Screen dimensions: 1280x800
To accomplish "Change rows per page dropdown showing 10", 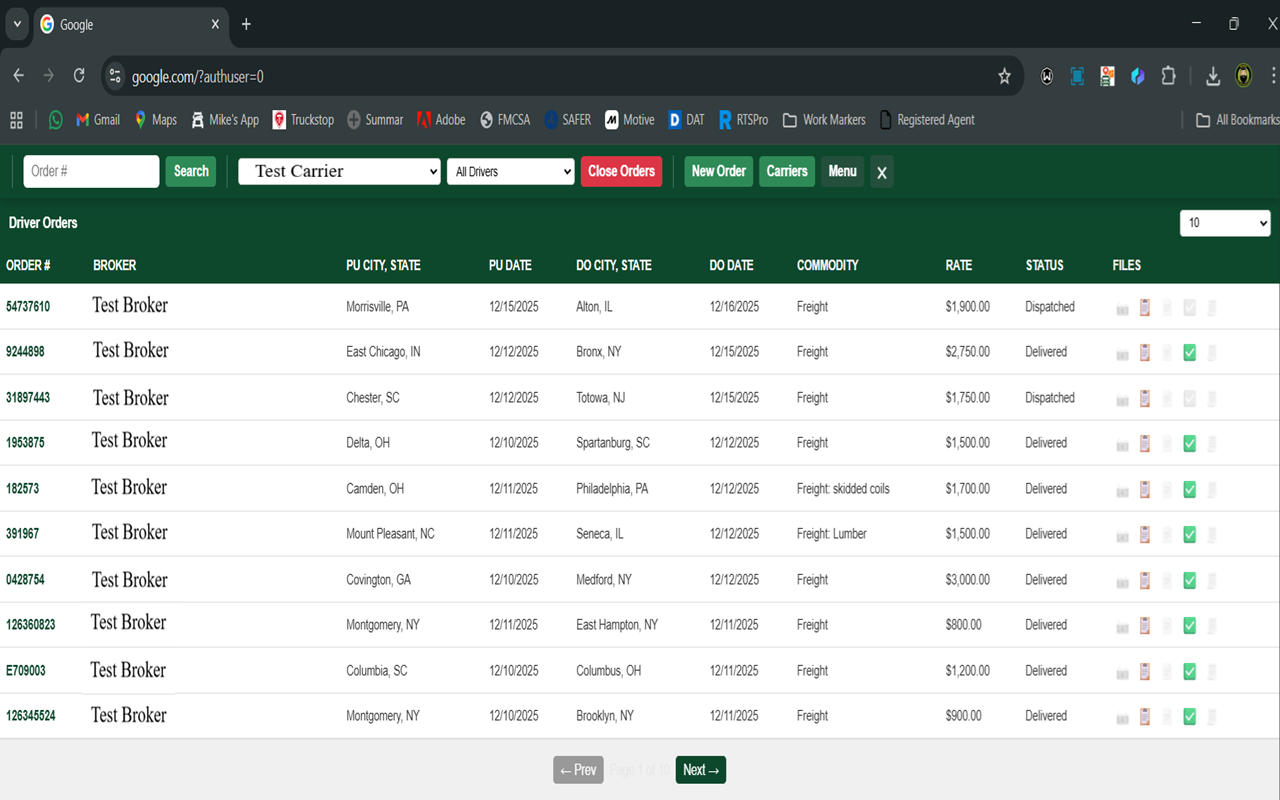I will coord(1224,223).
